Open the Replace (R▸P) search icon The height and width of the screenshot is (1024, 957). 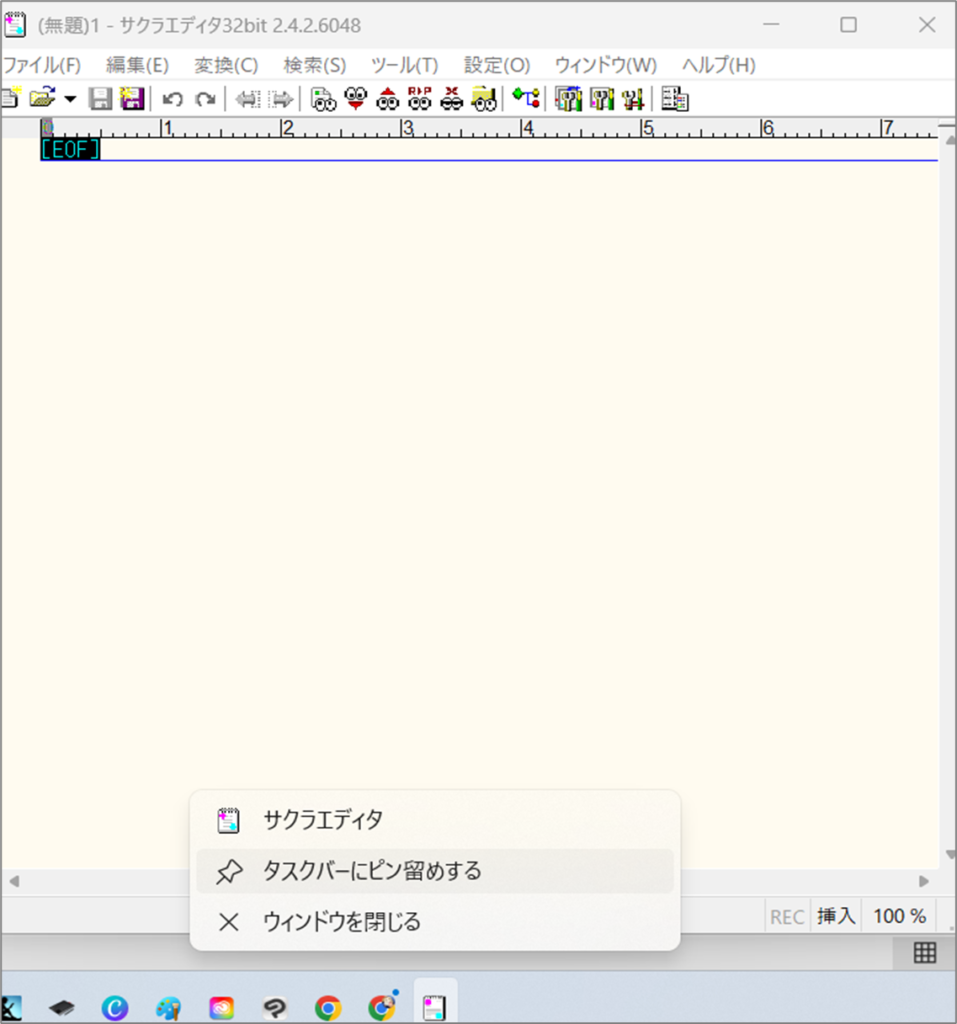tap(420, 98)
